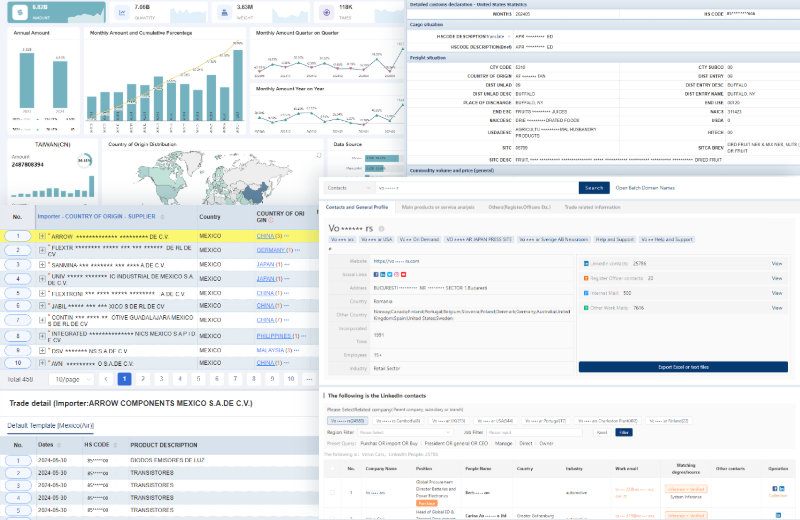
Task: Click the Other Work Mails green icon
Action: tap(584, 308)
